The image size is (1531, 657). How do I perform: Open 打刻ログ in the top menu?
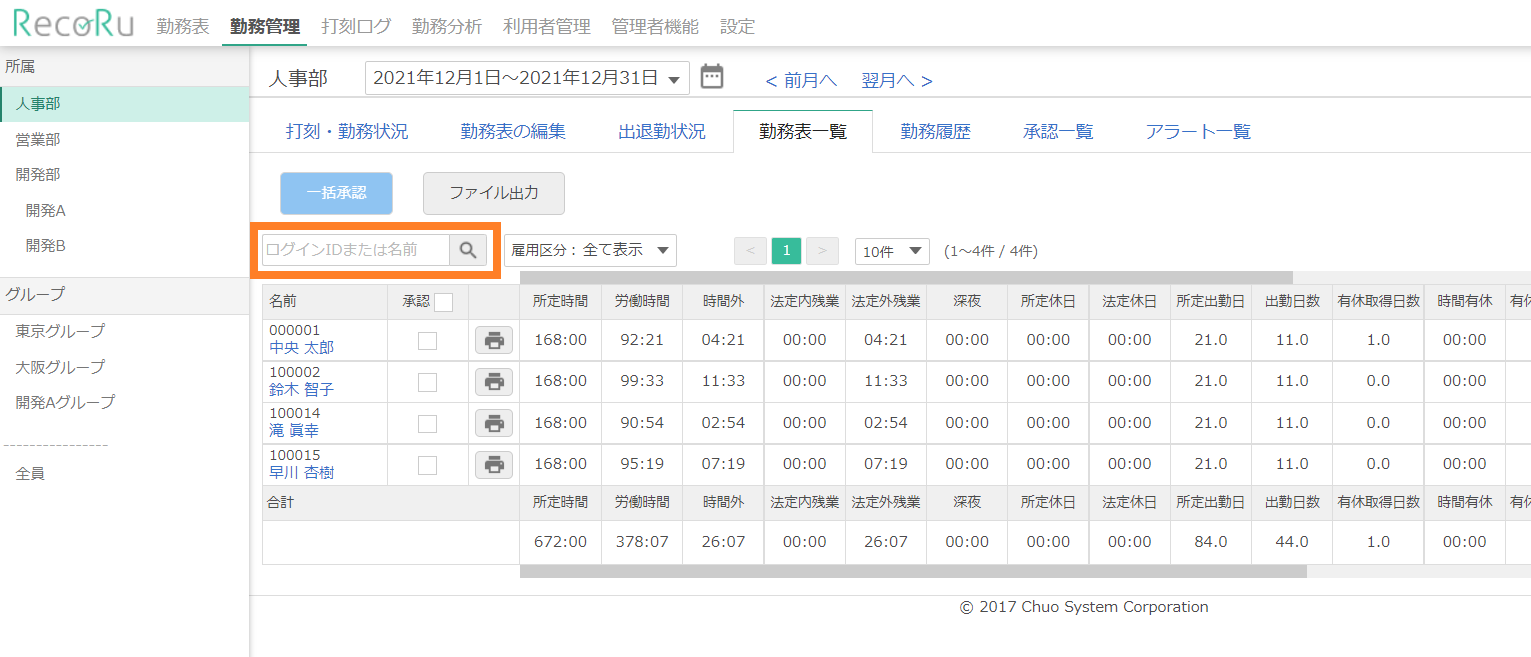356,27
